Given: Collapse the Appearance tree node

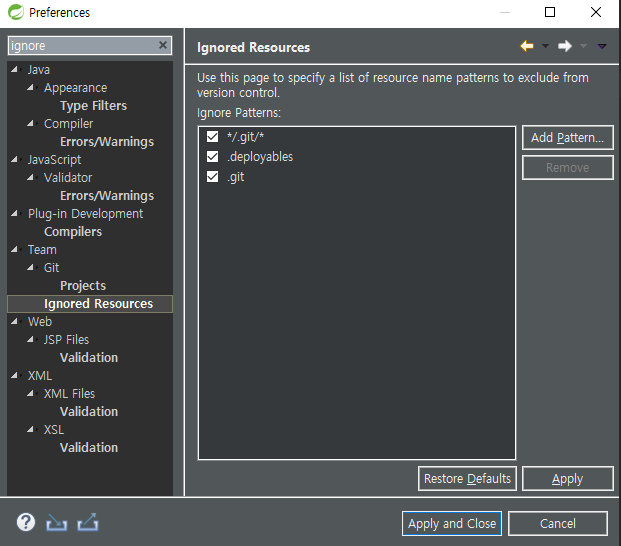Looking at the screenshot, I should 30,88.
